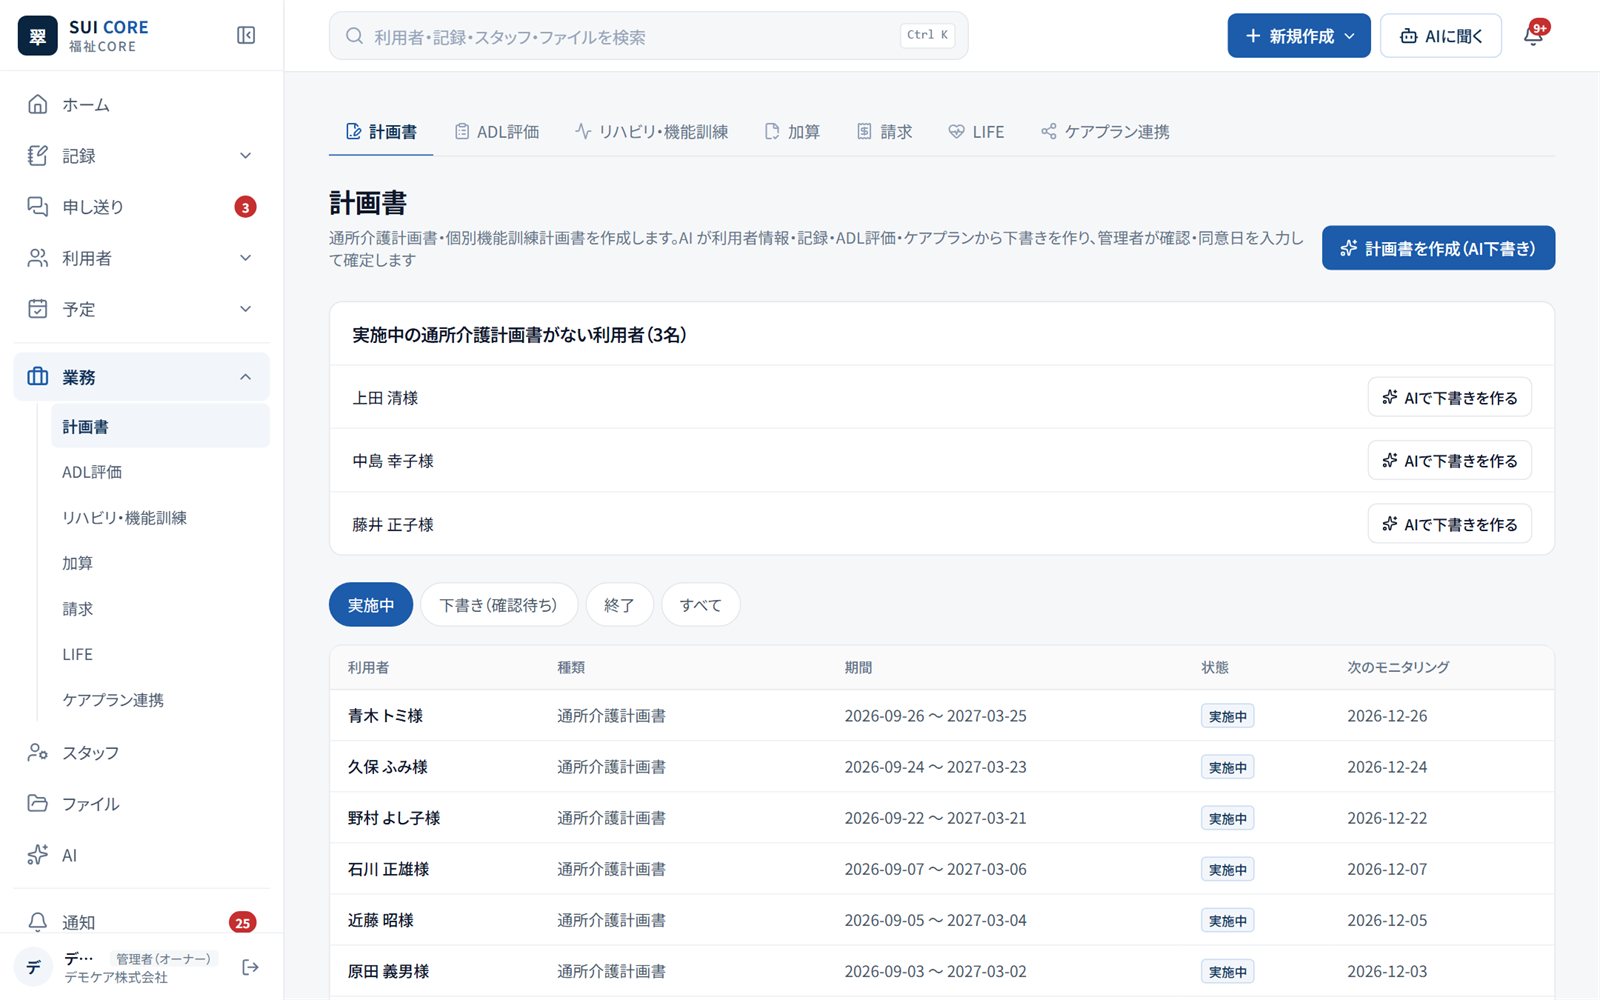Viewport: 1600px width, 1000px height.
Task: Expand the 予定 menu chevron
Action: 246,309
